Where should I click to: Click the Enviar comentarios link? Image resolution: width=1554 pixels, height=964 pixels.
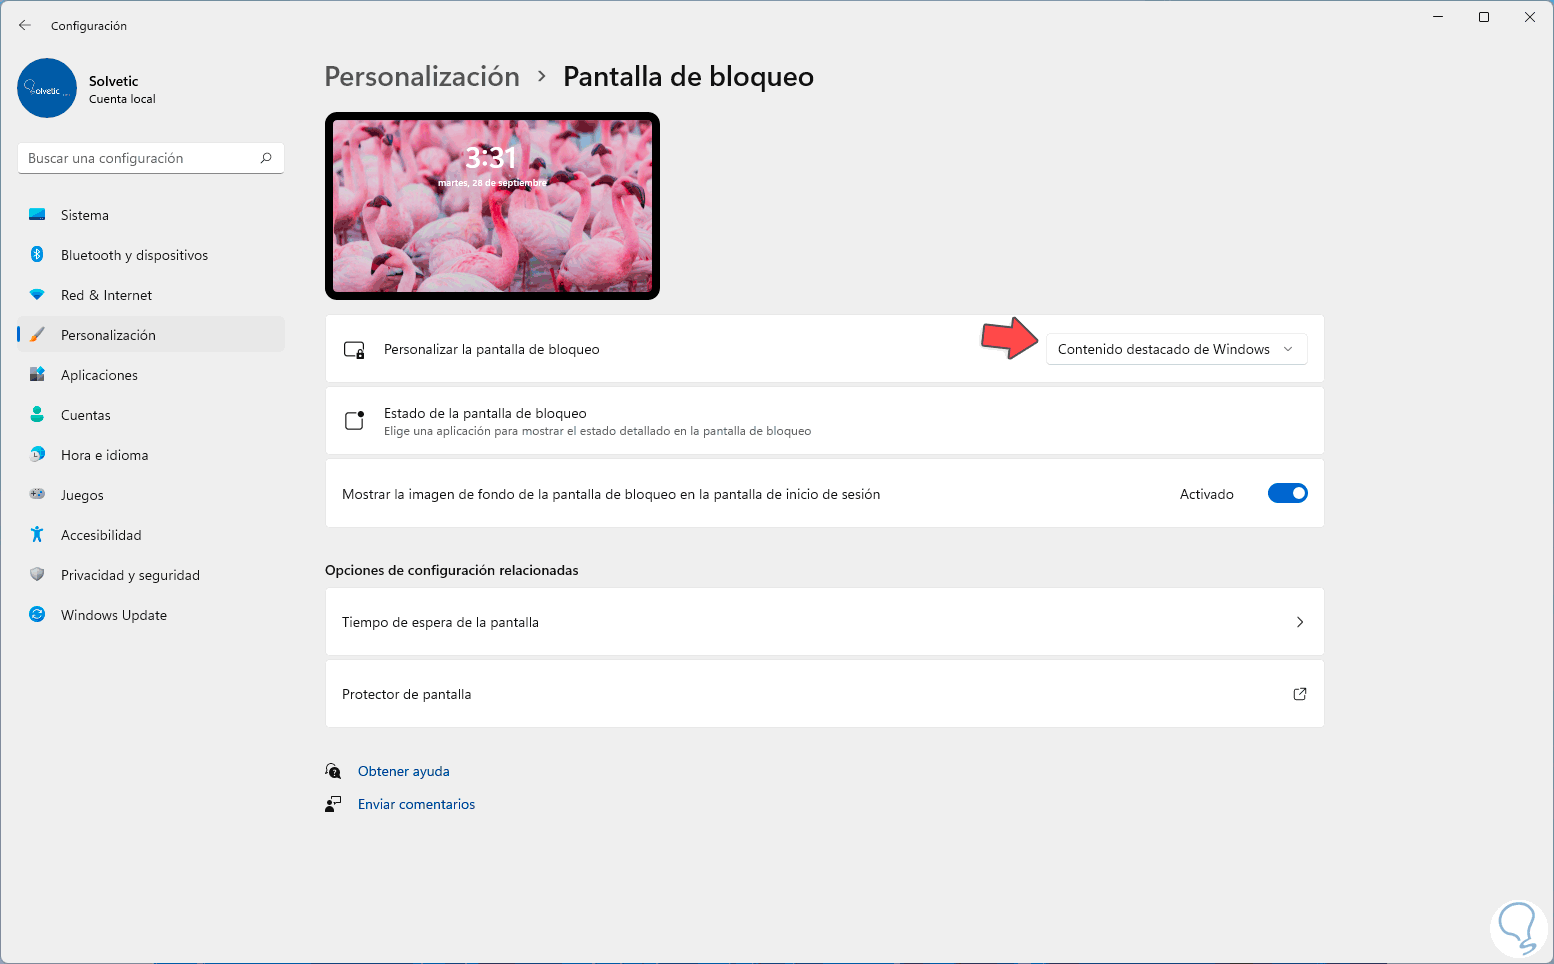coord(416,804)
